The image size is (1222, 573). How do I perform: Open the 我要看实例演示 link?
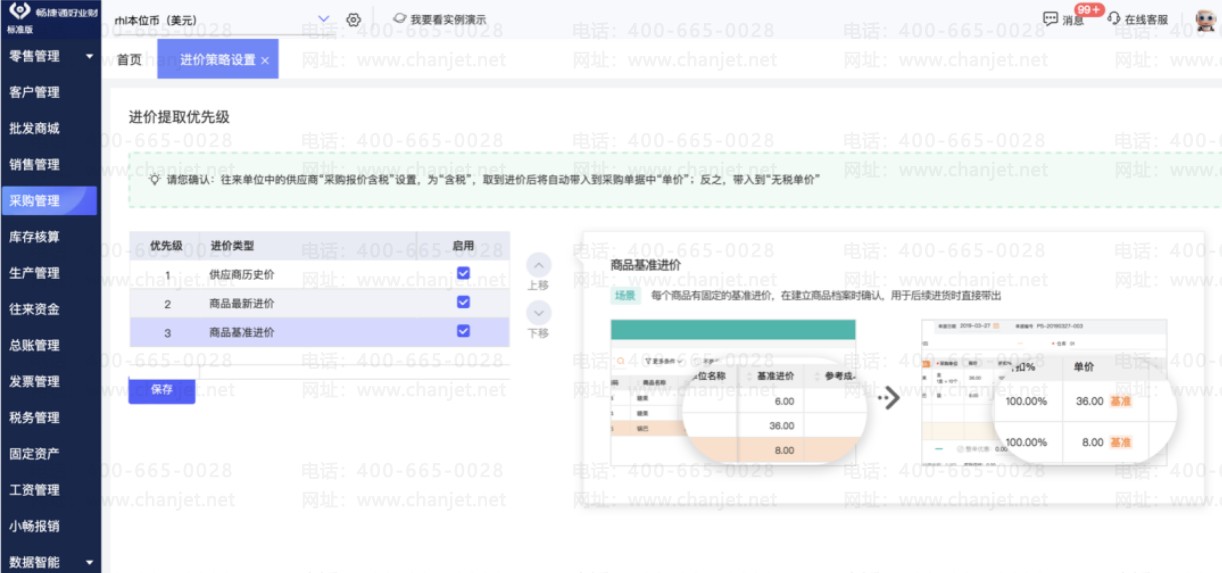coord(448,19)
